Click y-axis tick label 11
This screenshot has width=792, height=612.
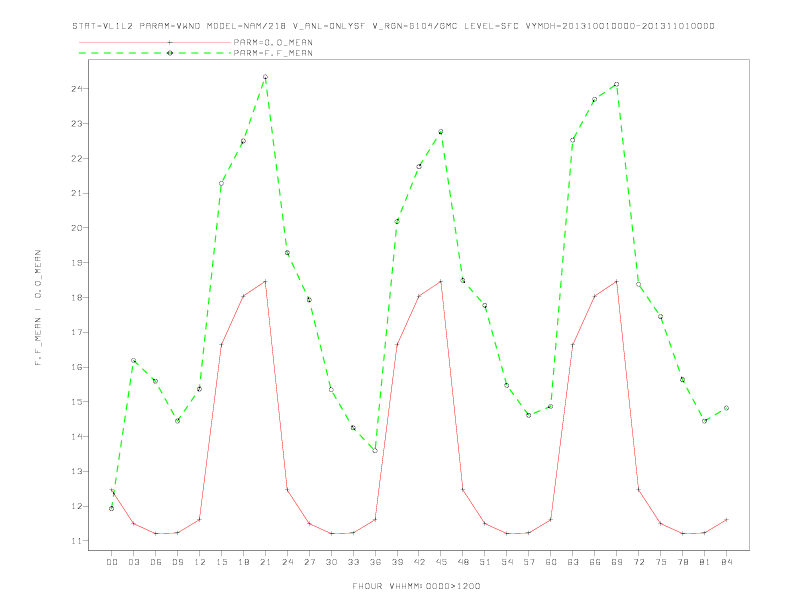point(77,541)
